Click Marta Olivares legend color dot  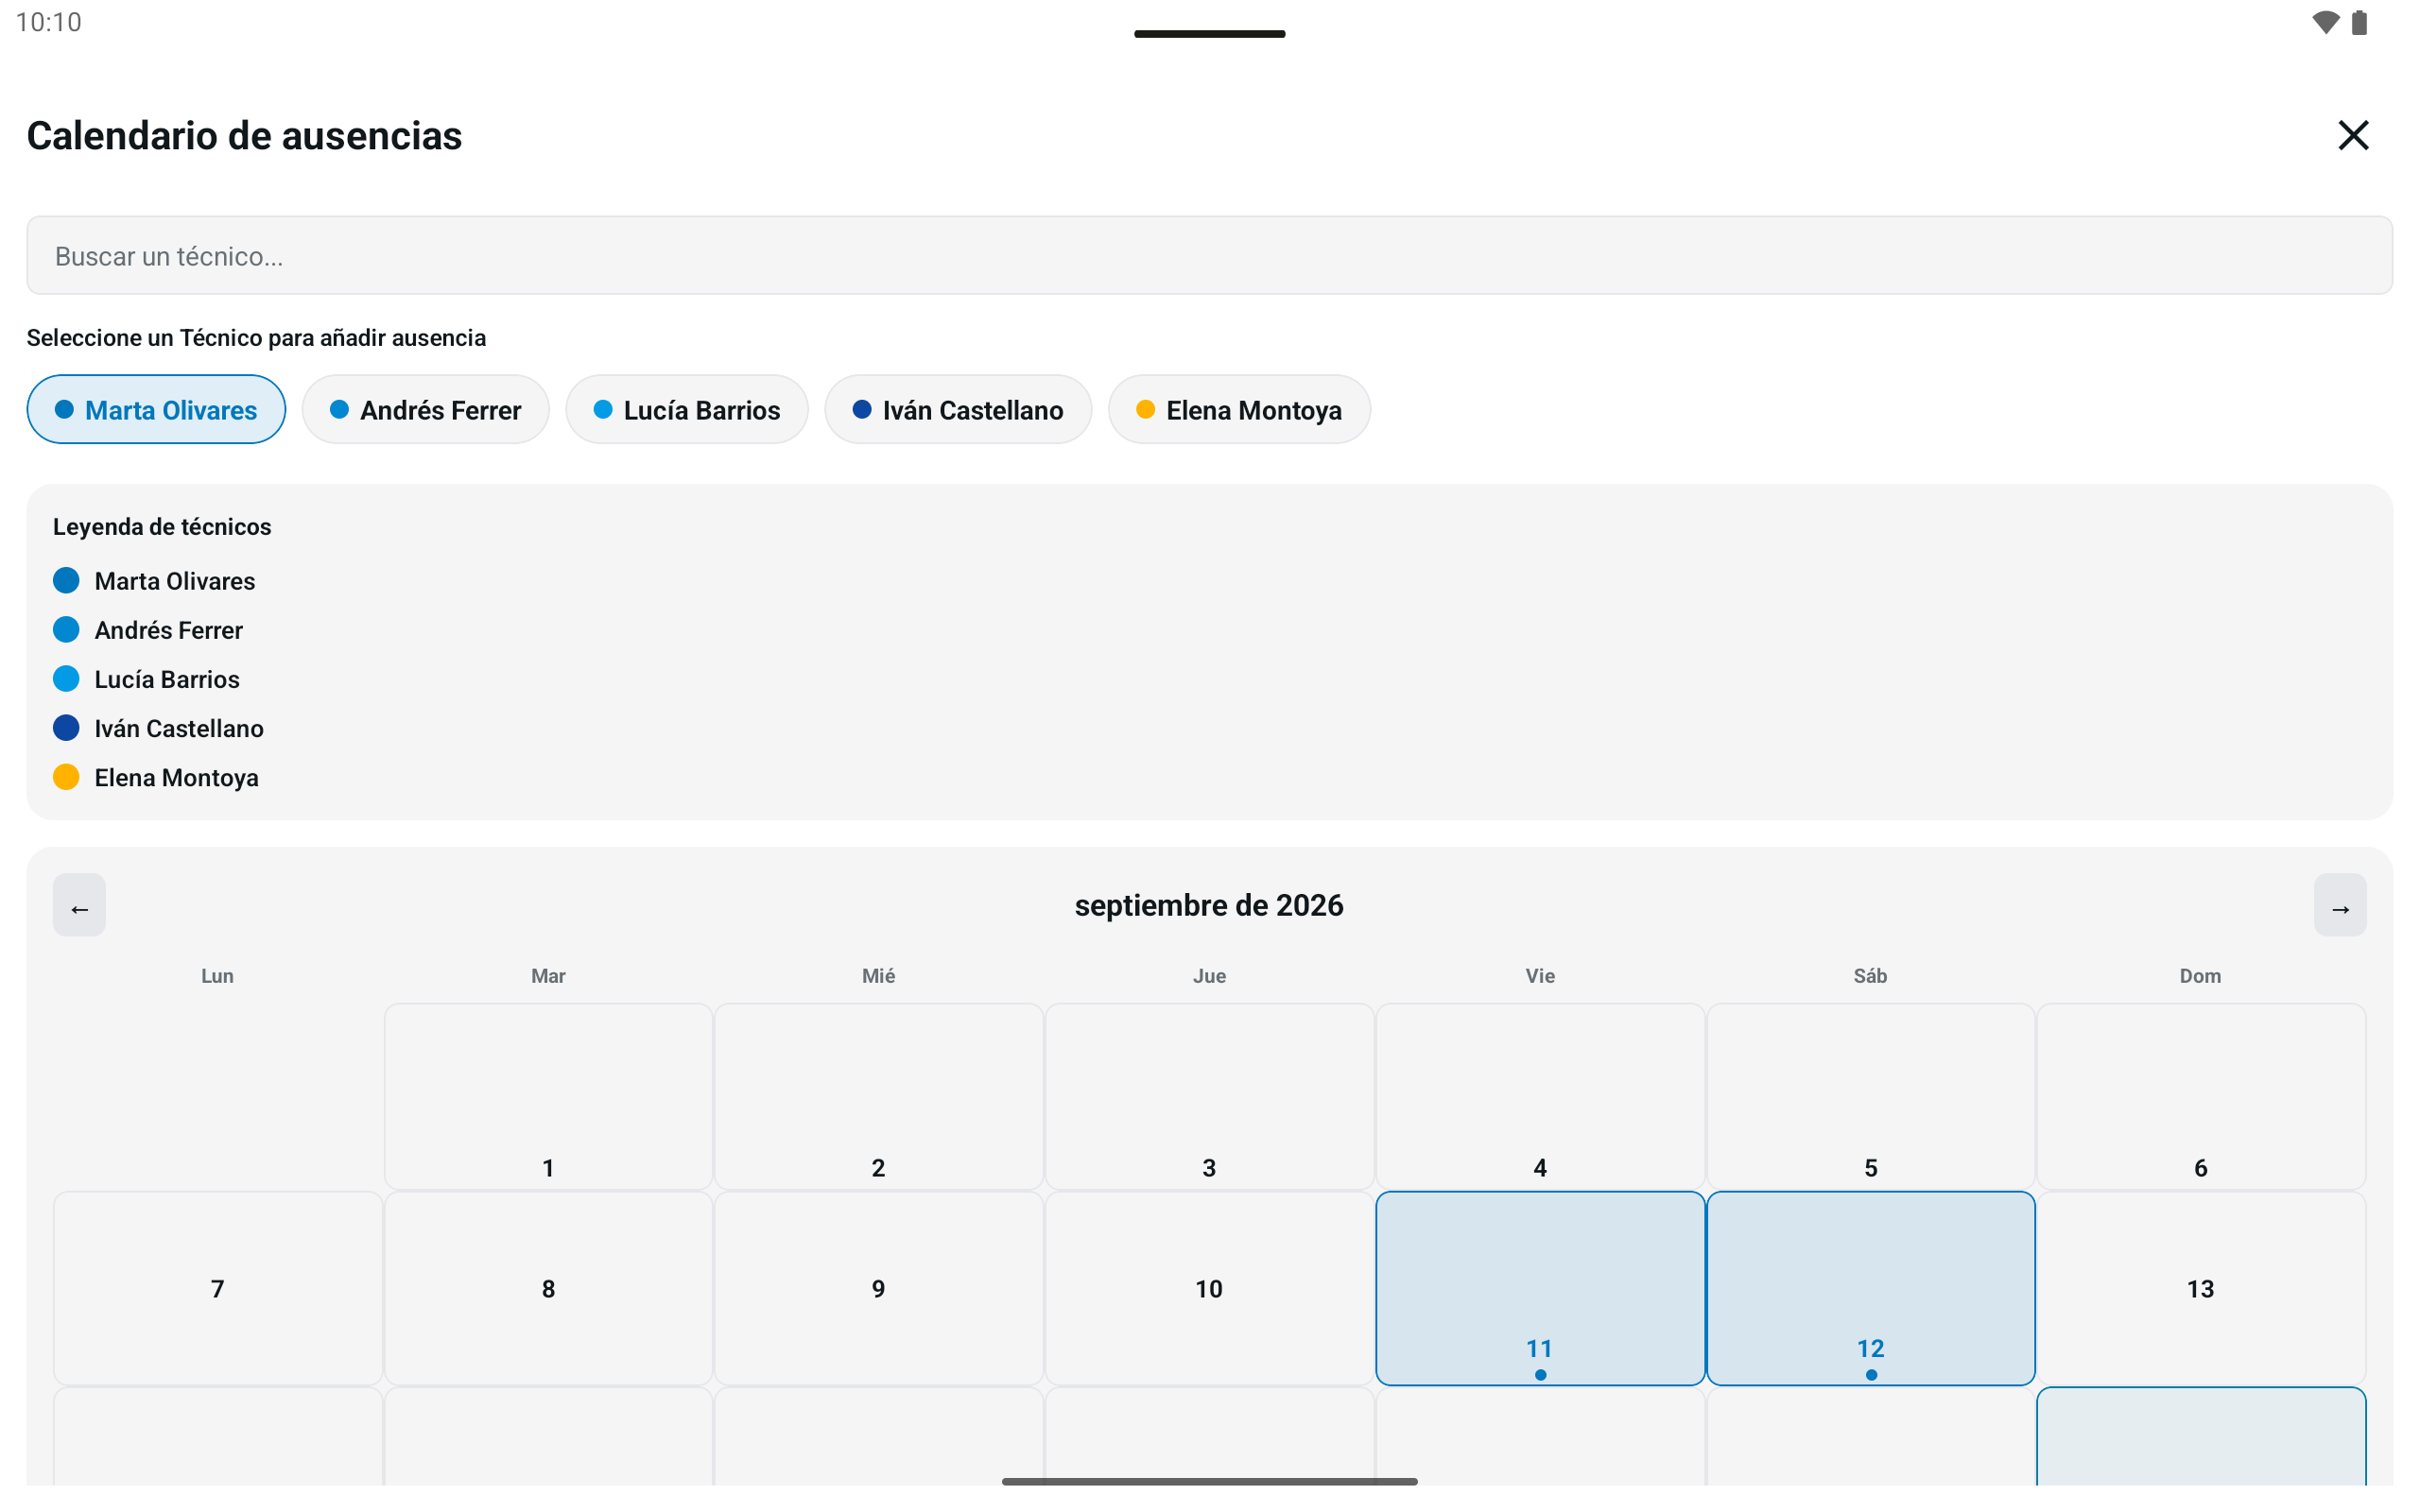(66, 581)
